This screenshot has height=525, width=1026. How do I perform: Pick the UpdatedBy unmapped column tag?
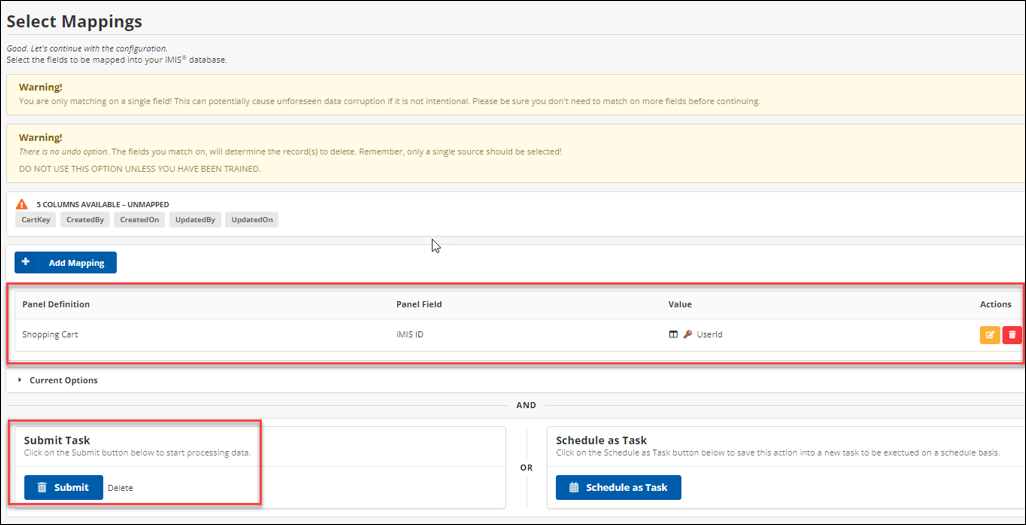(195, 220)
